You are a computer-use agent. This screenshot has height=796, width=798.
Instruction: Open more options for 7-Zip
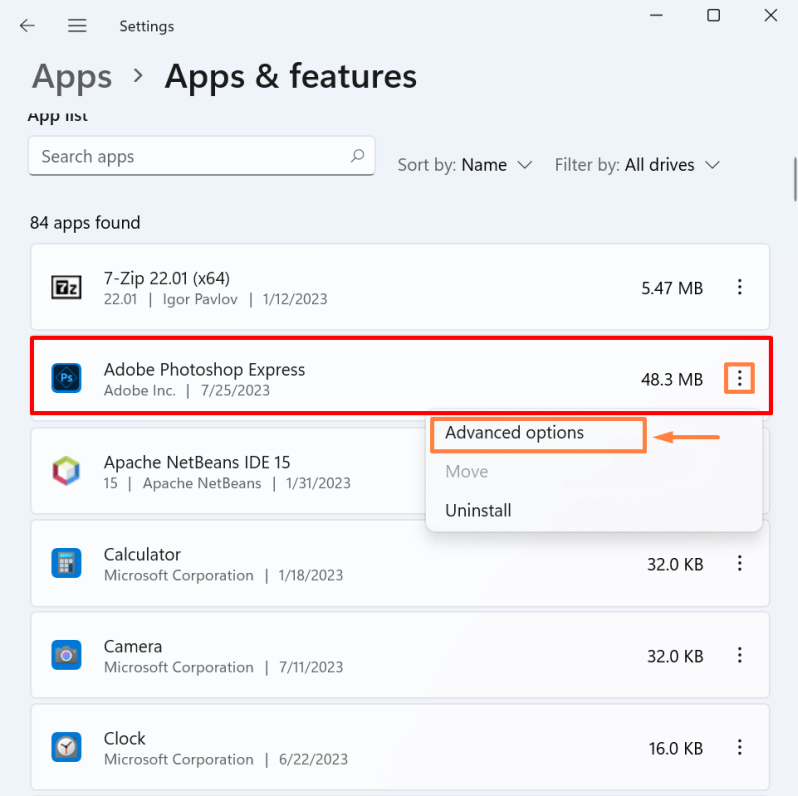pos(739,288)
